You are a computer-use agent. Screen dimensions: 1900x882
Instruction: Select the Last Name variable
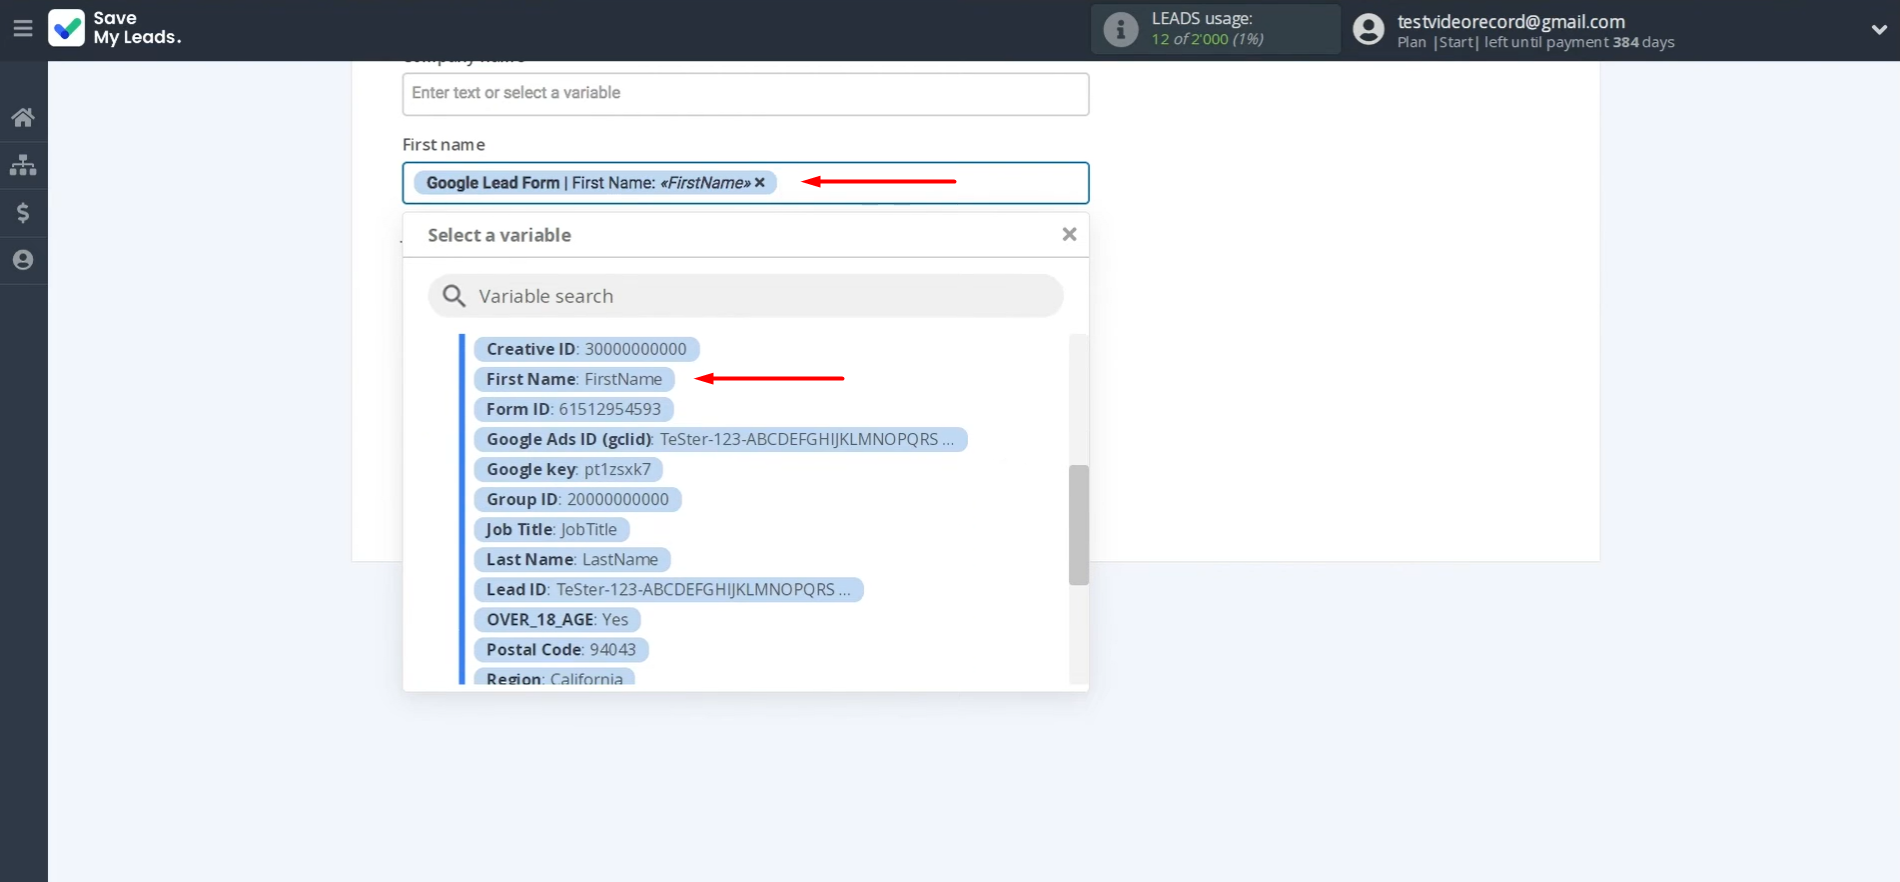click(572, 559)
